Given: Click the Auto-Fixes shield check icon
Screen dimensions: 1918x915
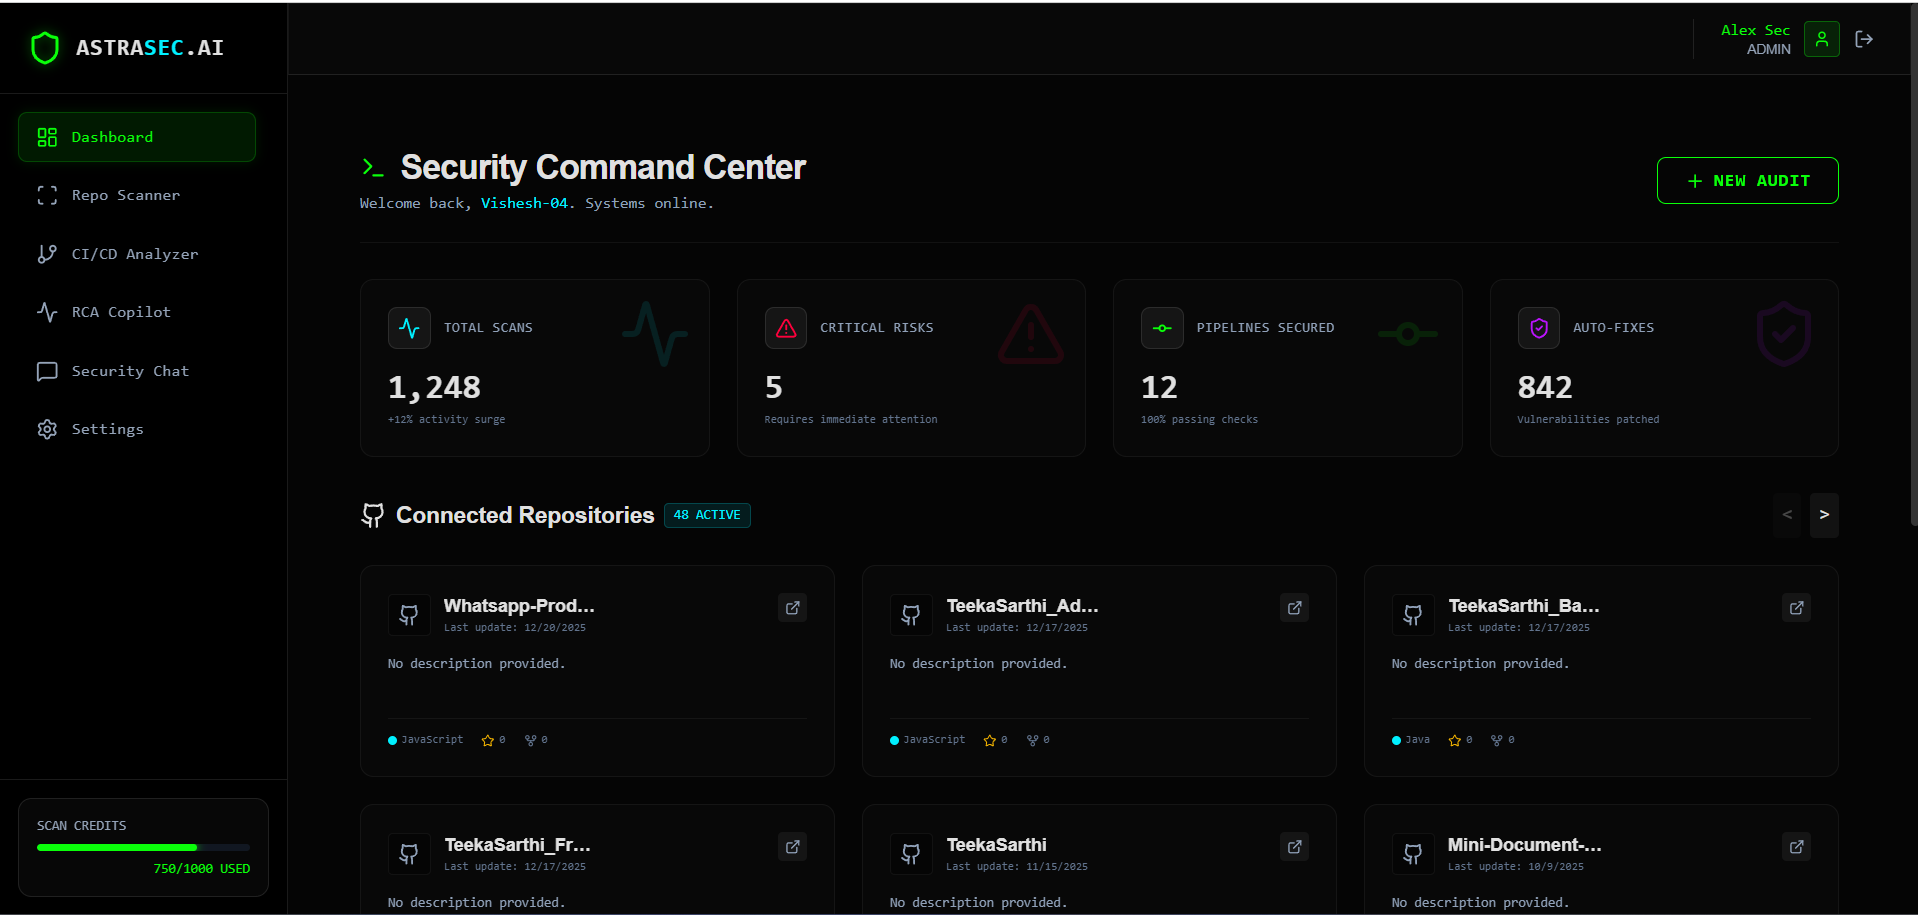Looking at the screenshot, I should (x=1539, y=328).
